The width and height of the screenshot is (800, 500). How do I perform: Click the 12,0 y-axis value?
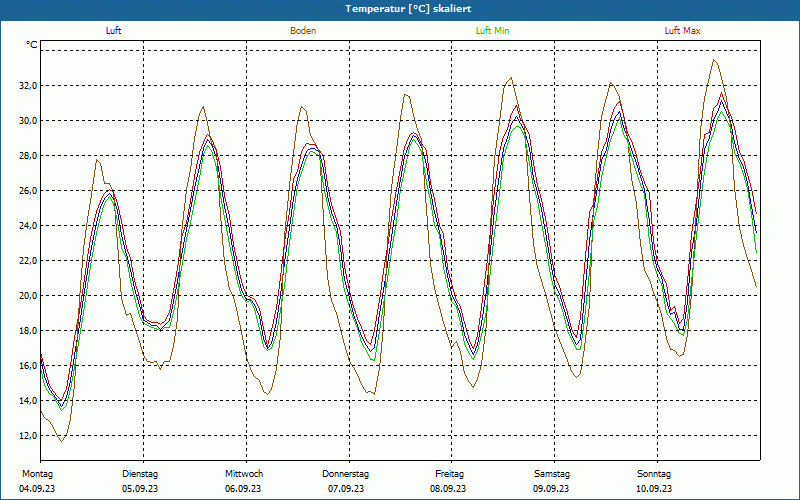pyautogui.click(x=29, y=436)
